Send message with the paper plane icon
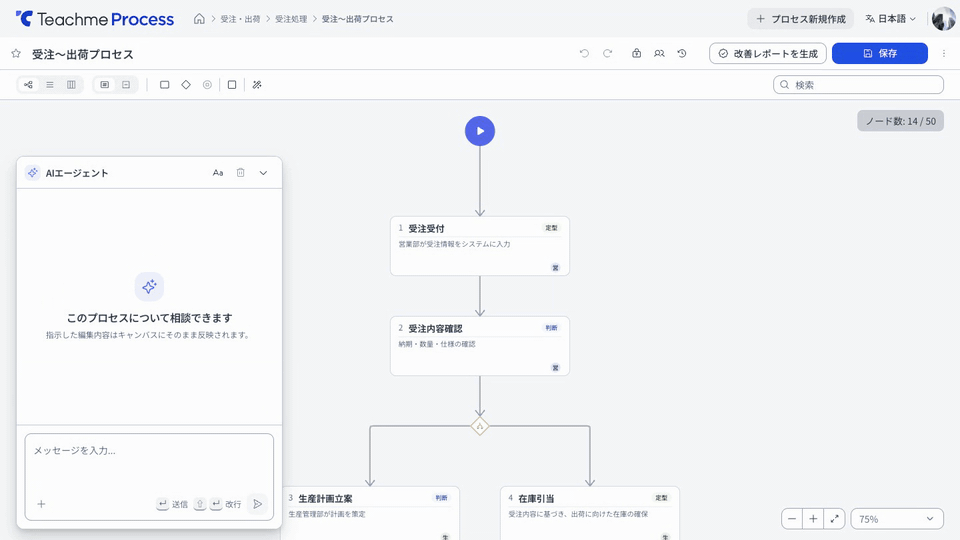The image size is (960, 540). (x=258, y=504)
